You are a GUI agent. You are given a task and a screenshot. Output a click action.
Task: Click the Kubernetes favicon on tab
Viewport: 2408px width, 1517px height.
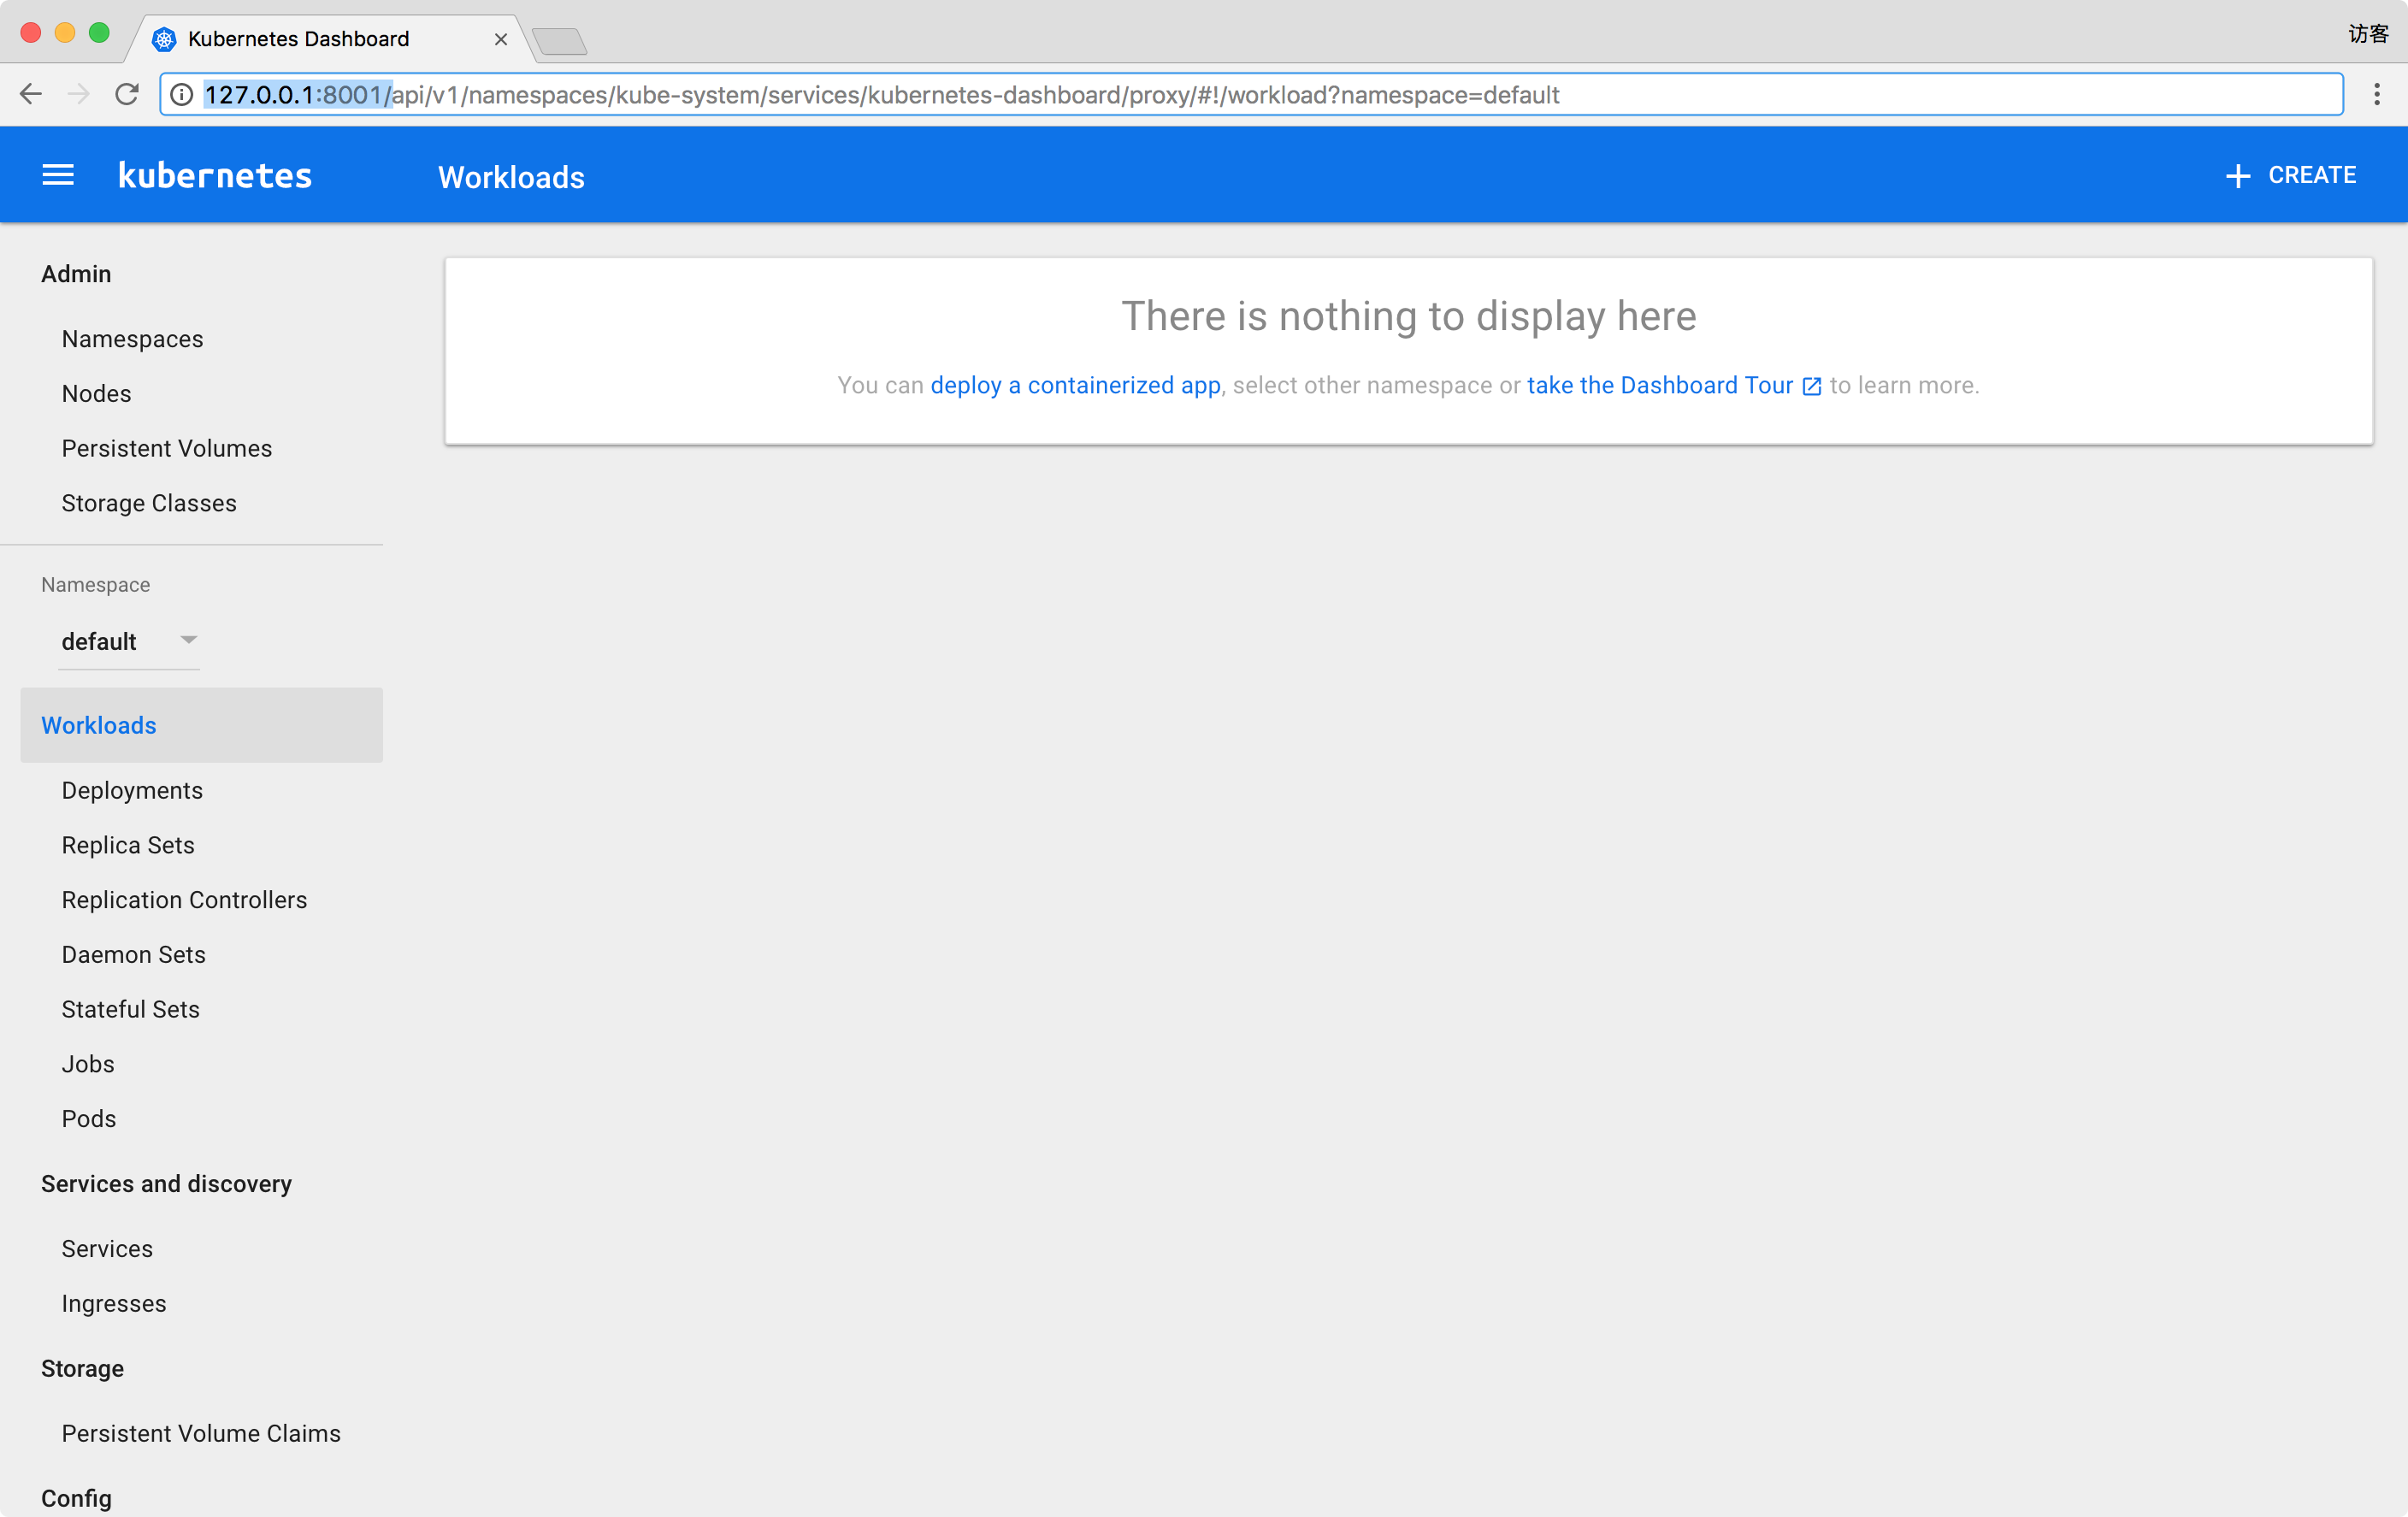pyautogui.click(x=164, y=39)
